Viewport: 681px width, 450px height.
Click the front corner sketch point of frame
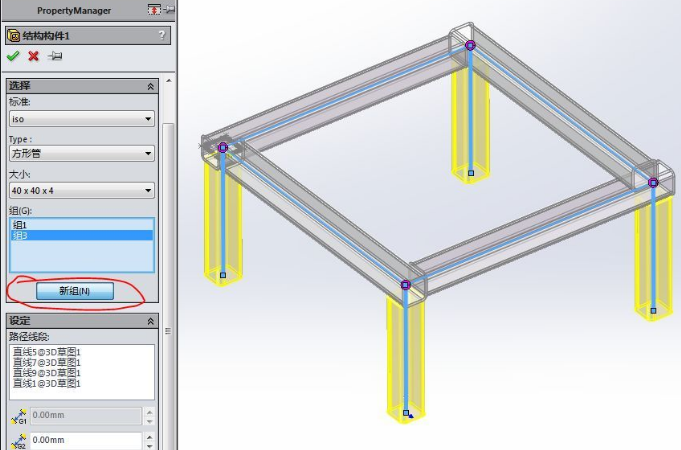[x=405, y=285]
